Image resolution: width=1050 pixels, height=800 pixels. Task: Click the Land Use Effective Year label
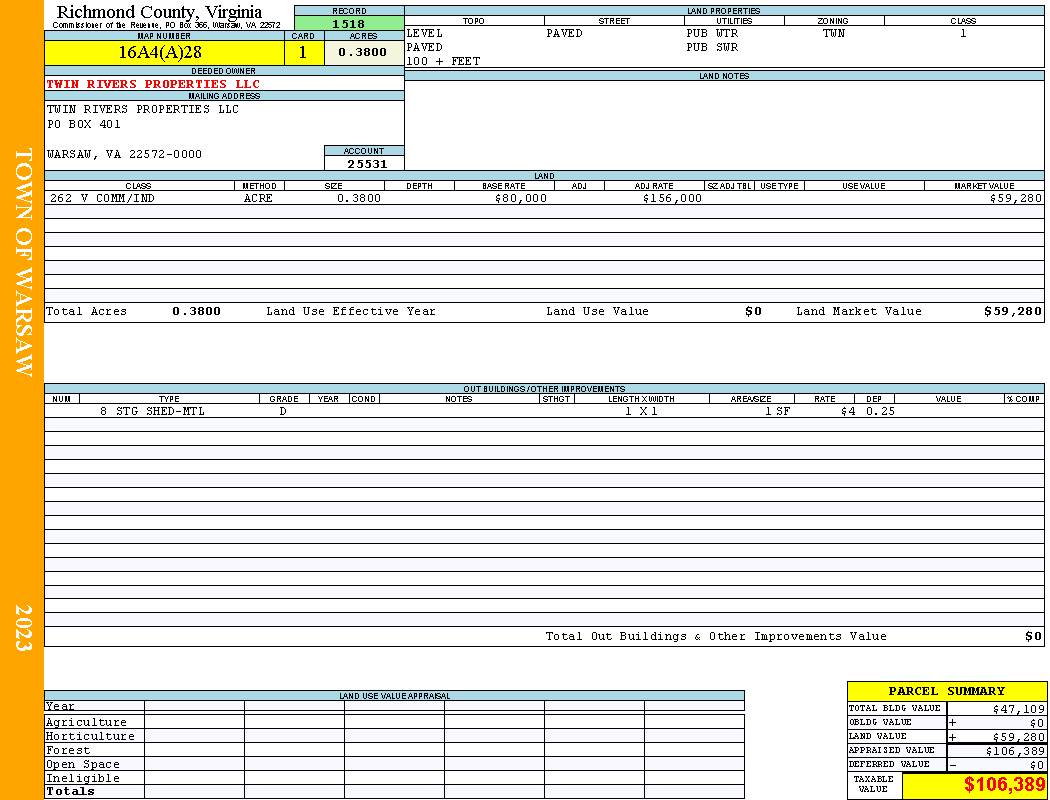point(351,311)
